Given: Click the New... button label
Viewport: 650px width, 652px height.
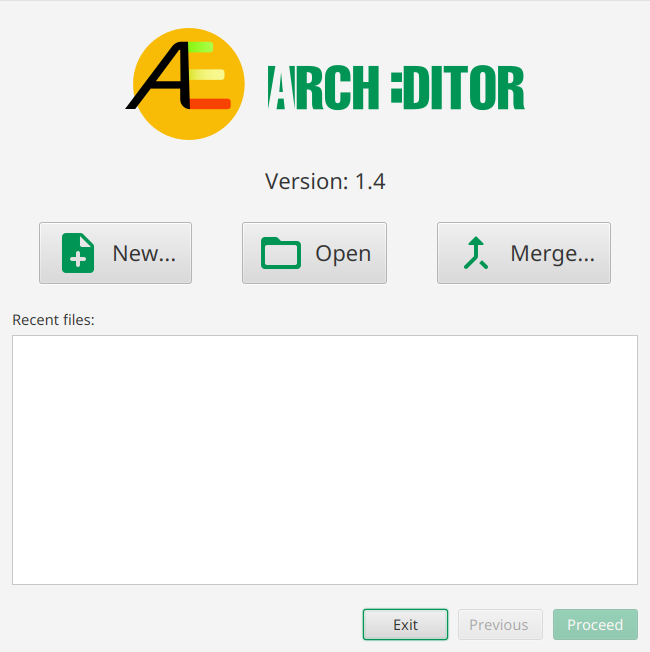Looking at the screenshot, I should [x=144, y=253].
